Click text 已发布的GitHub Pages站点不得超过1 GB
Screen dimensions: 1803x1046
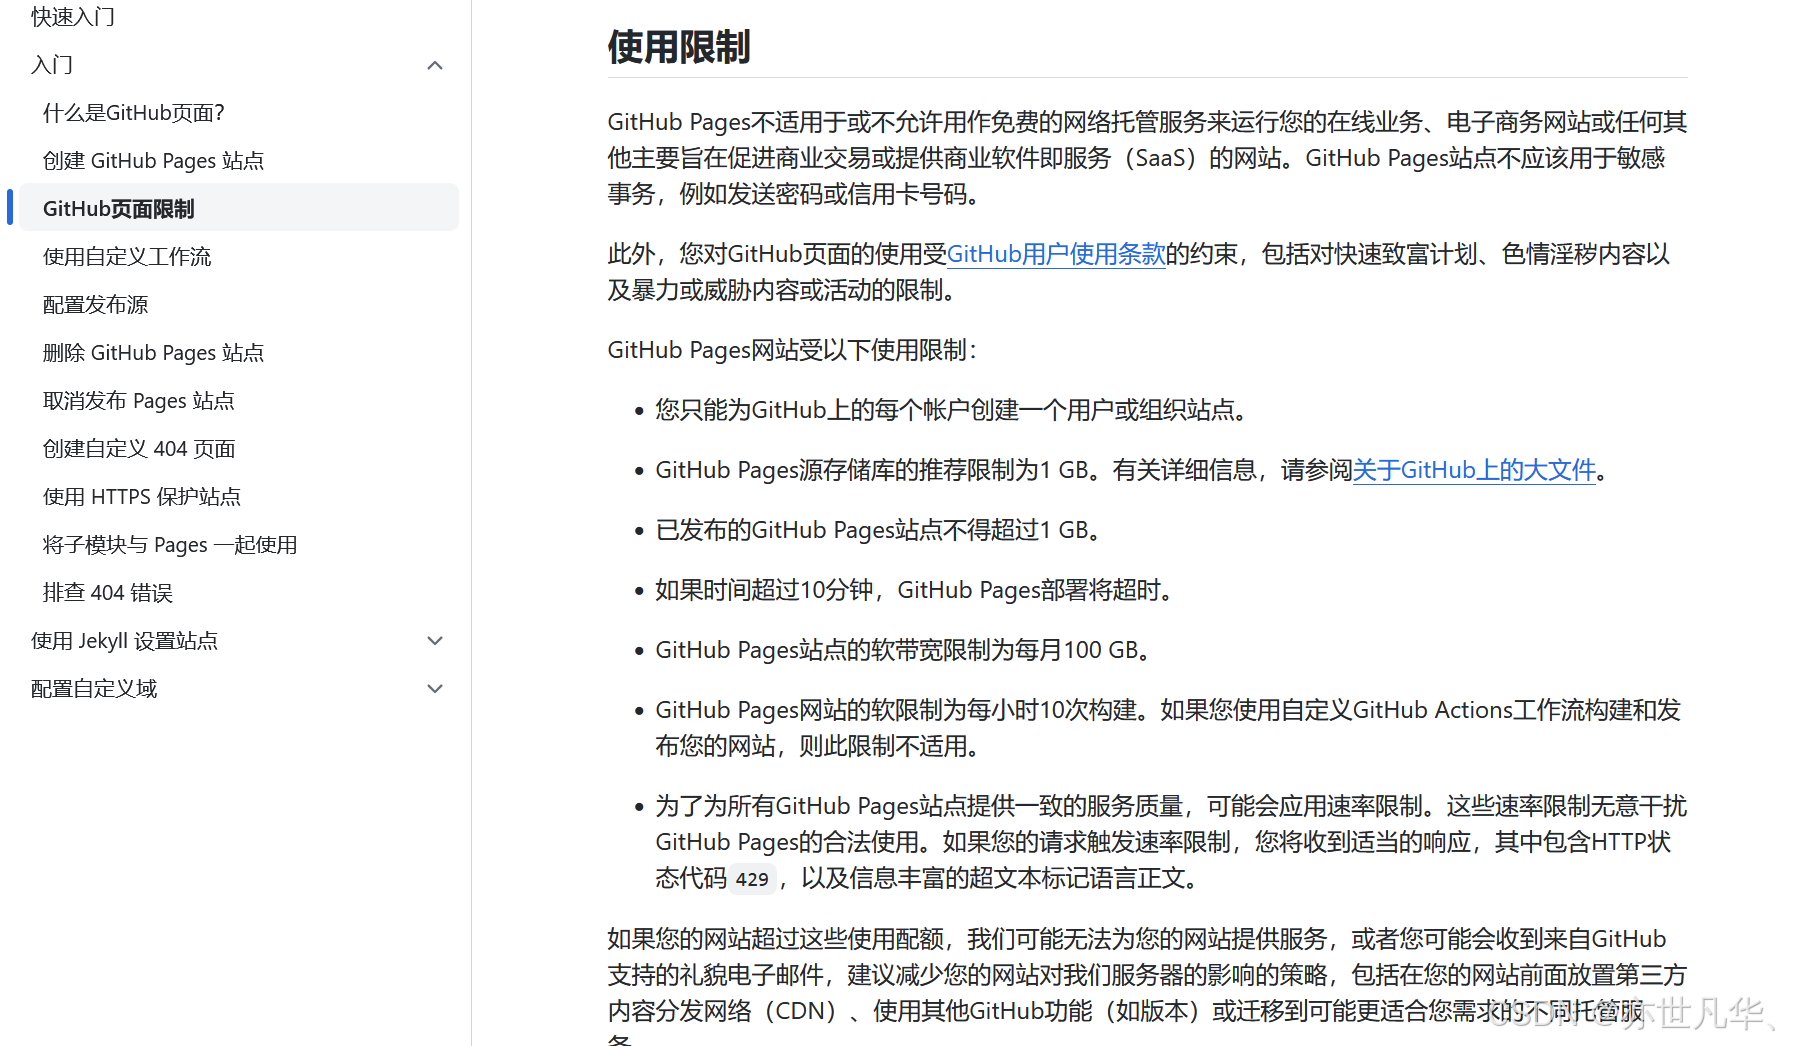(878, 530)
